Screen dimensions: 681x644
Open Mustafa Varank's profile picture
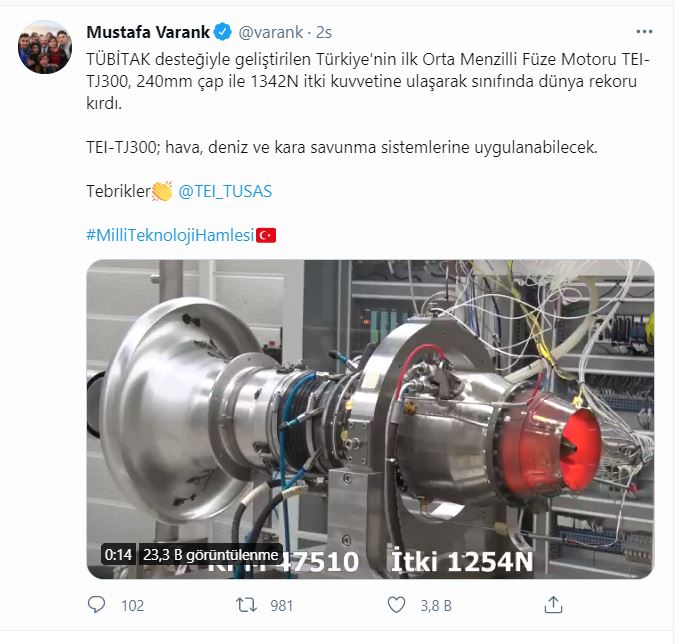[45, 47]
